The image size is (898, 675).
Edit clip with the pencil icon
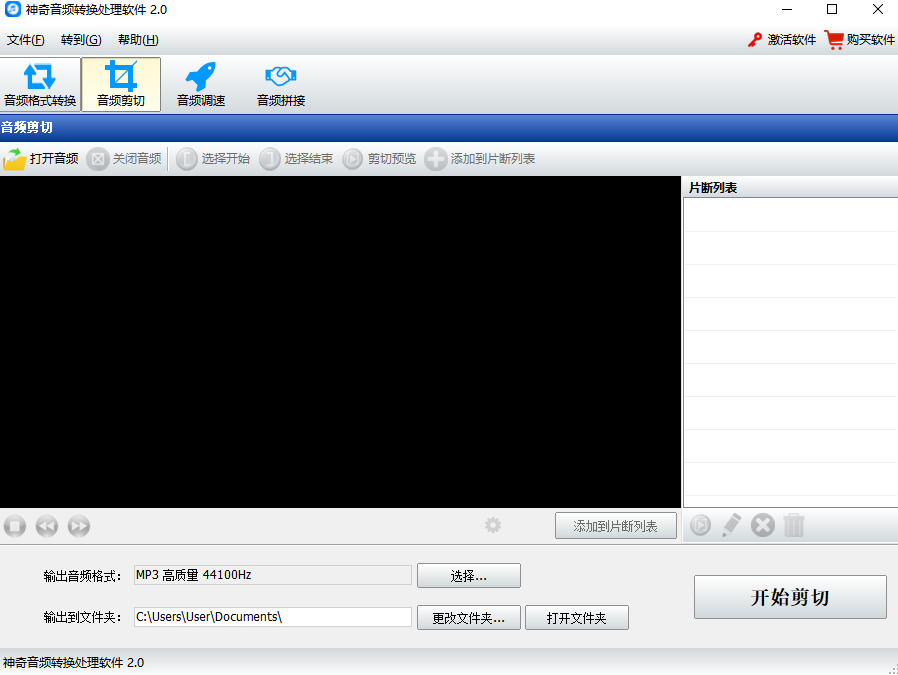tap(731, 525)
